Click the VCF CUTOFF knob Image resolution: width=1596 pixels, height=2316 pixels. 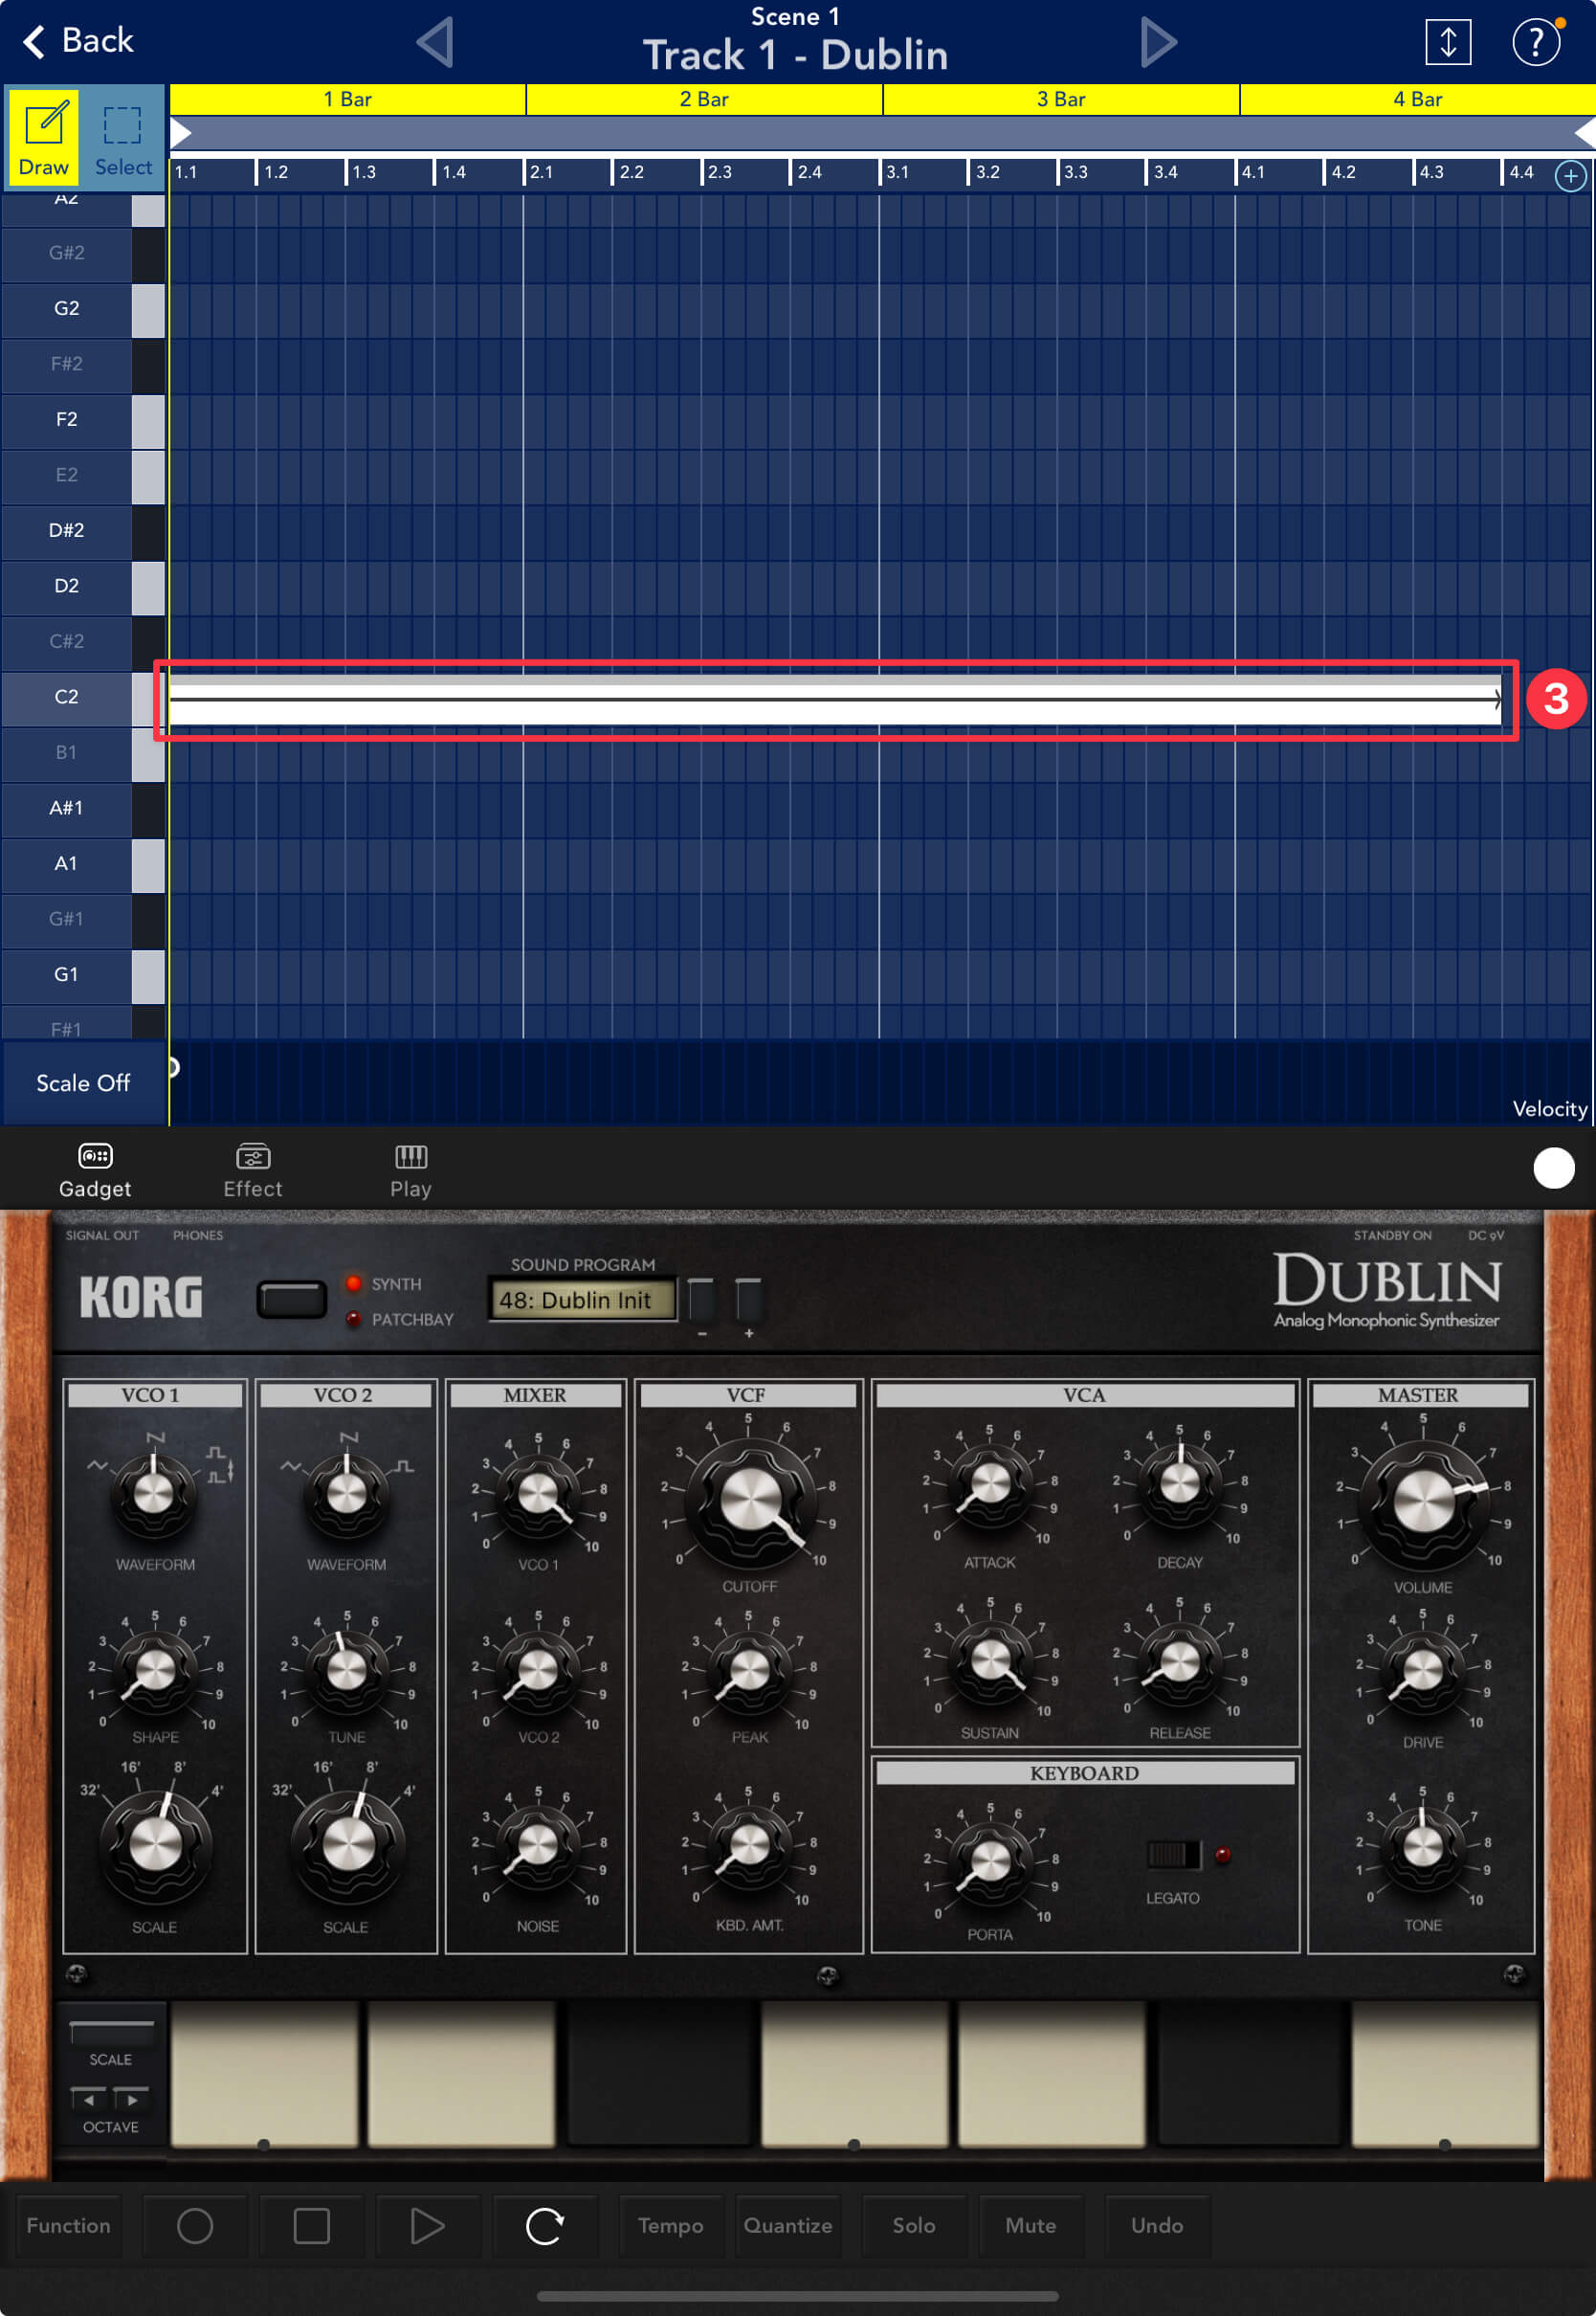748,1500
